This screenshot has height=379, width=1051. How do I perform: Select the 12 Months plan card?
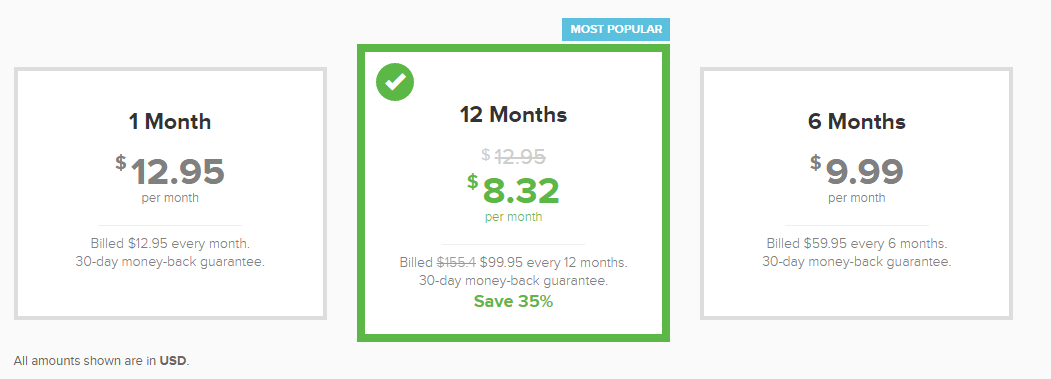513,193
